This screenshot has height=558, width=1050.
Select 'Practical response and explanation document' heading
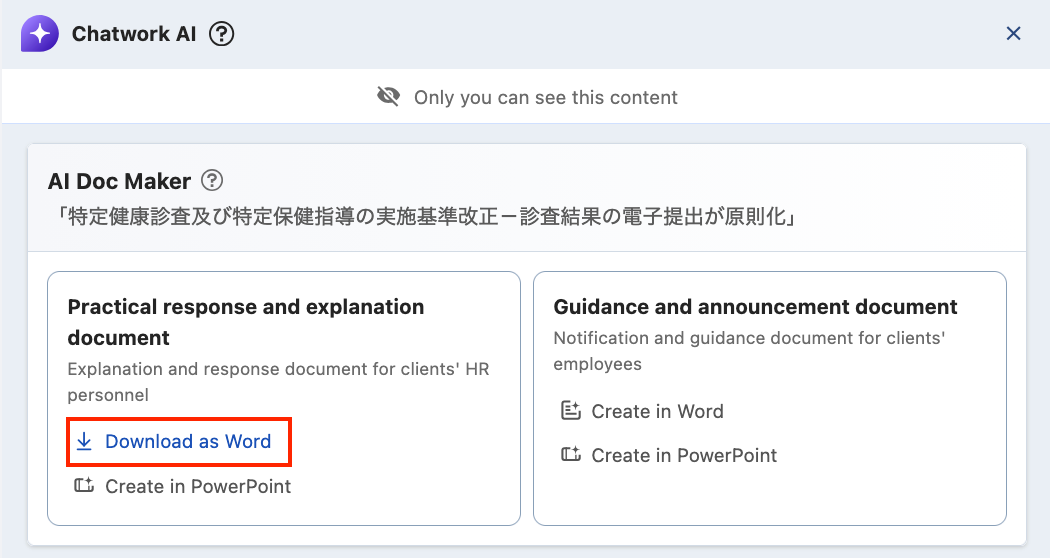point(246,322)
